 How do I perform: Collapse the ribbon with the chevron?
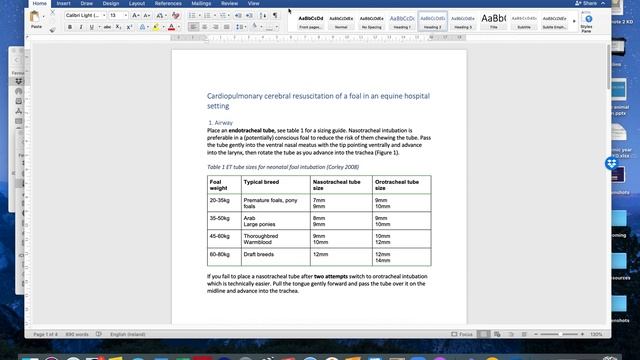[603, 3]
